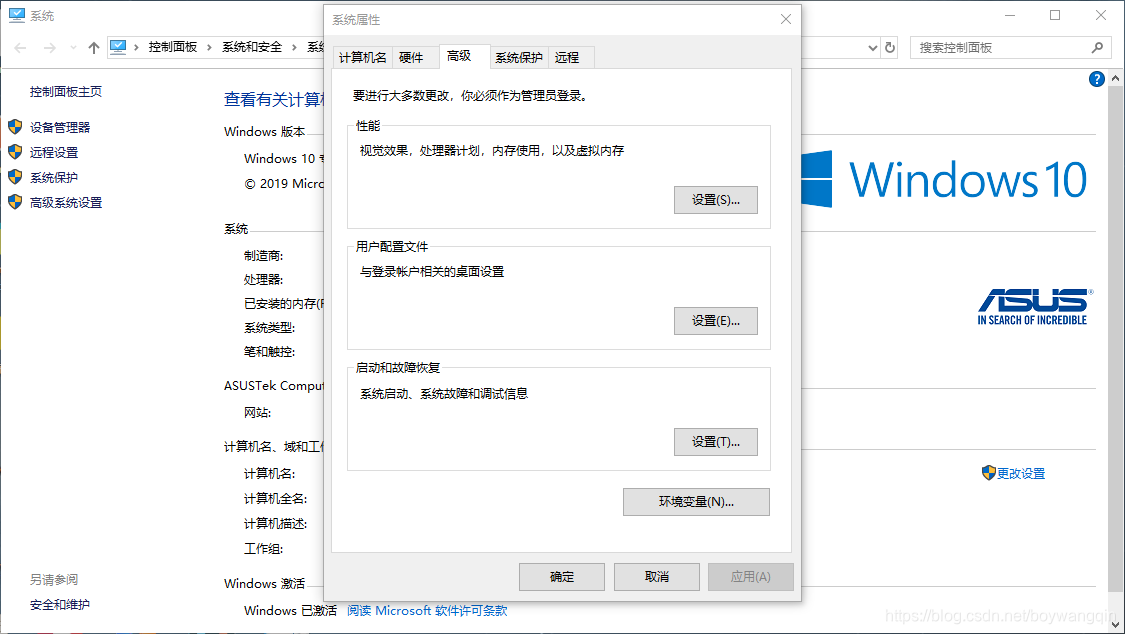Image resolution: width=1125 pixels, height=634 pixels.
Task: Maximize the 系统 window
Action: (1055, 15)
